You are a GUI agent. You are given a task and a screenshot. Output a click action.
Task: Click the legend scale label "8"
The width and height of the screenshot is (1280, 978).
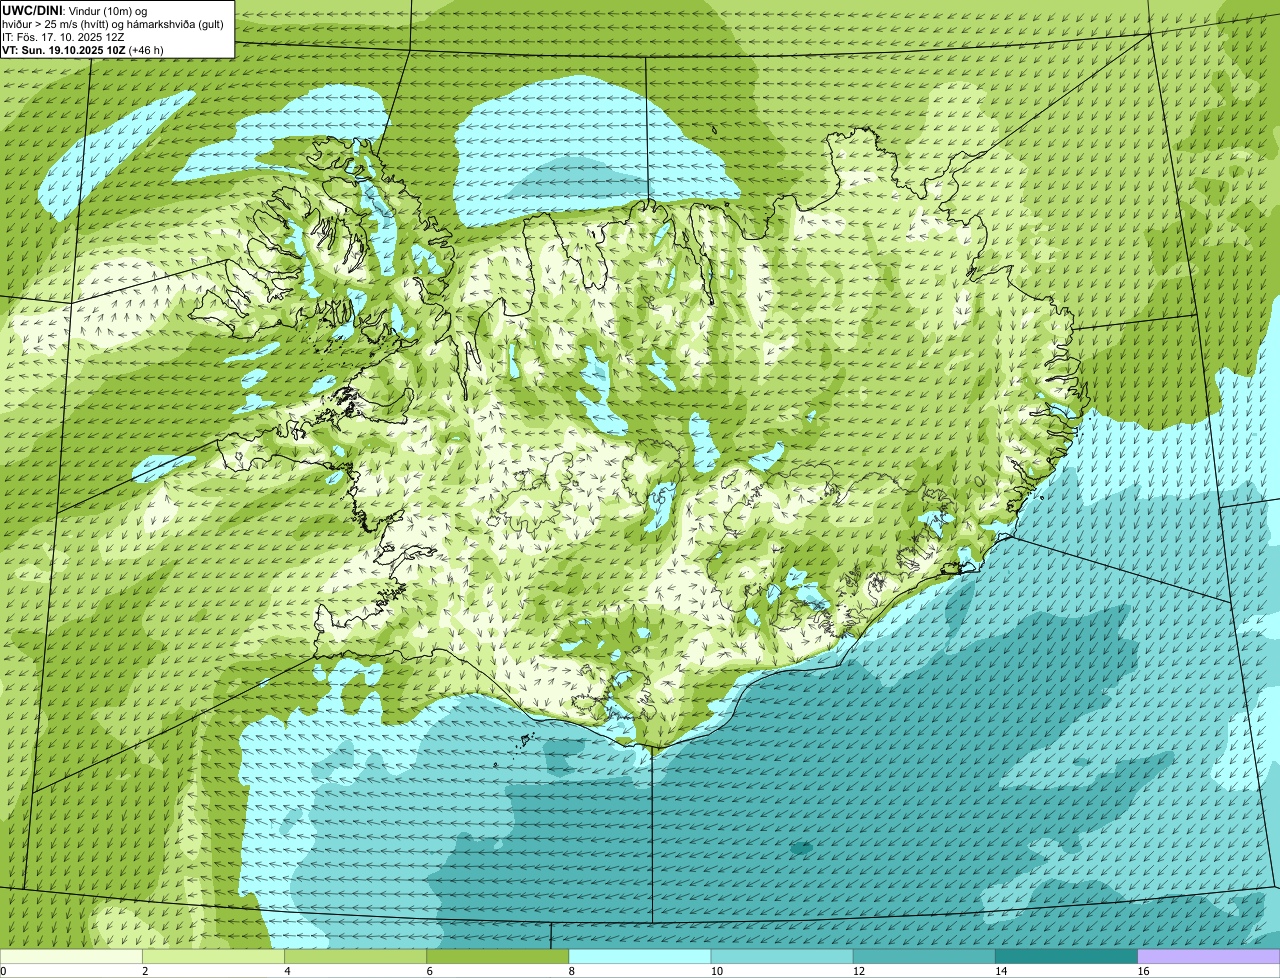point(572,971)
